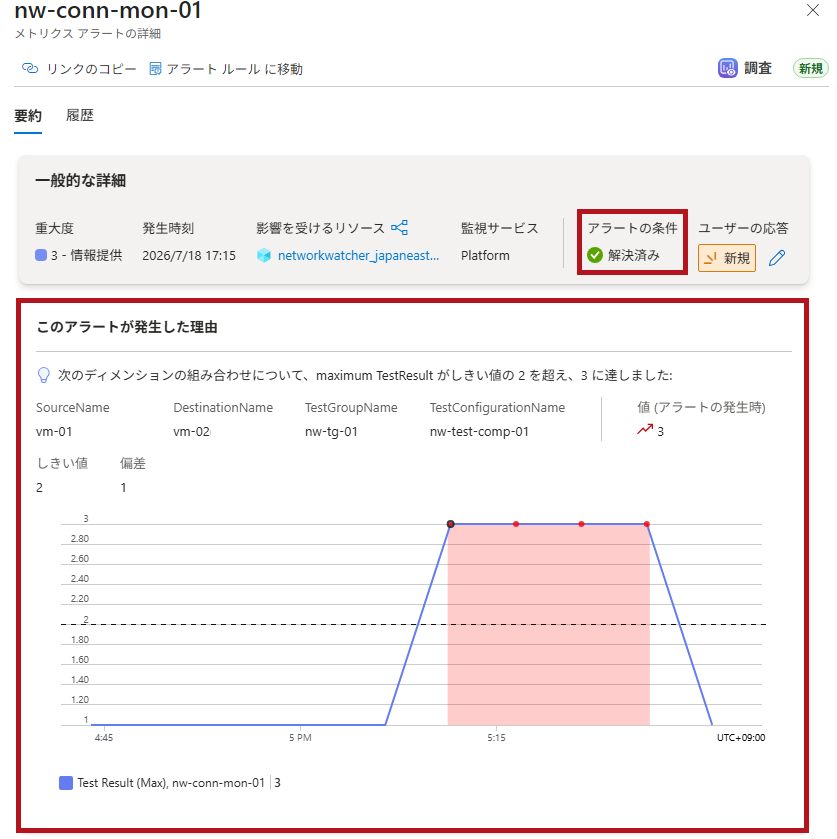The image size is (837, 839).
Task: Click このアラートが発生した理由 heading
Action: coord(127,327)
